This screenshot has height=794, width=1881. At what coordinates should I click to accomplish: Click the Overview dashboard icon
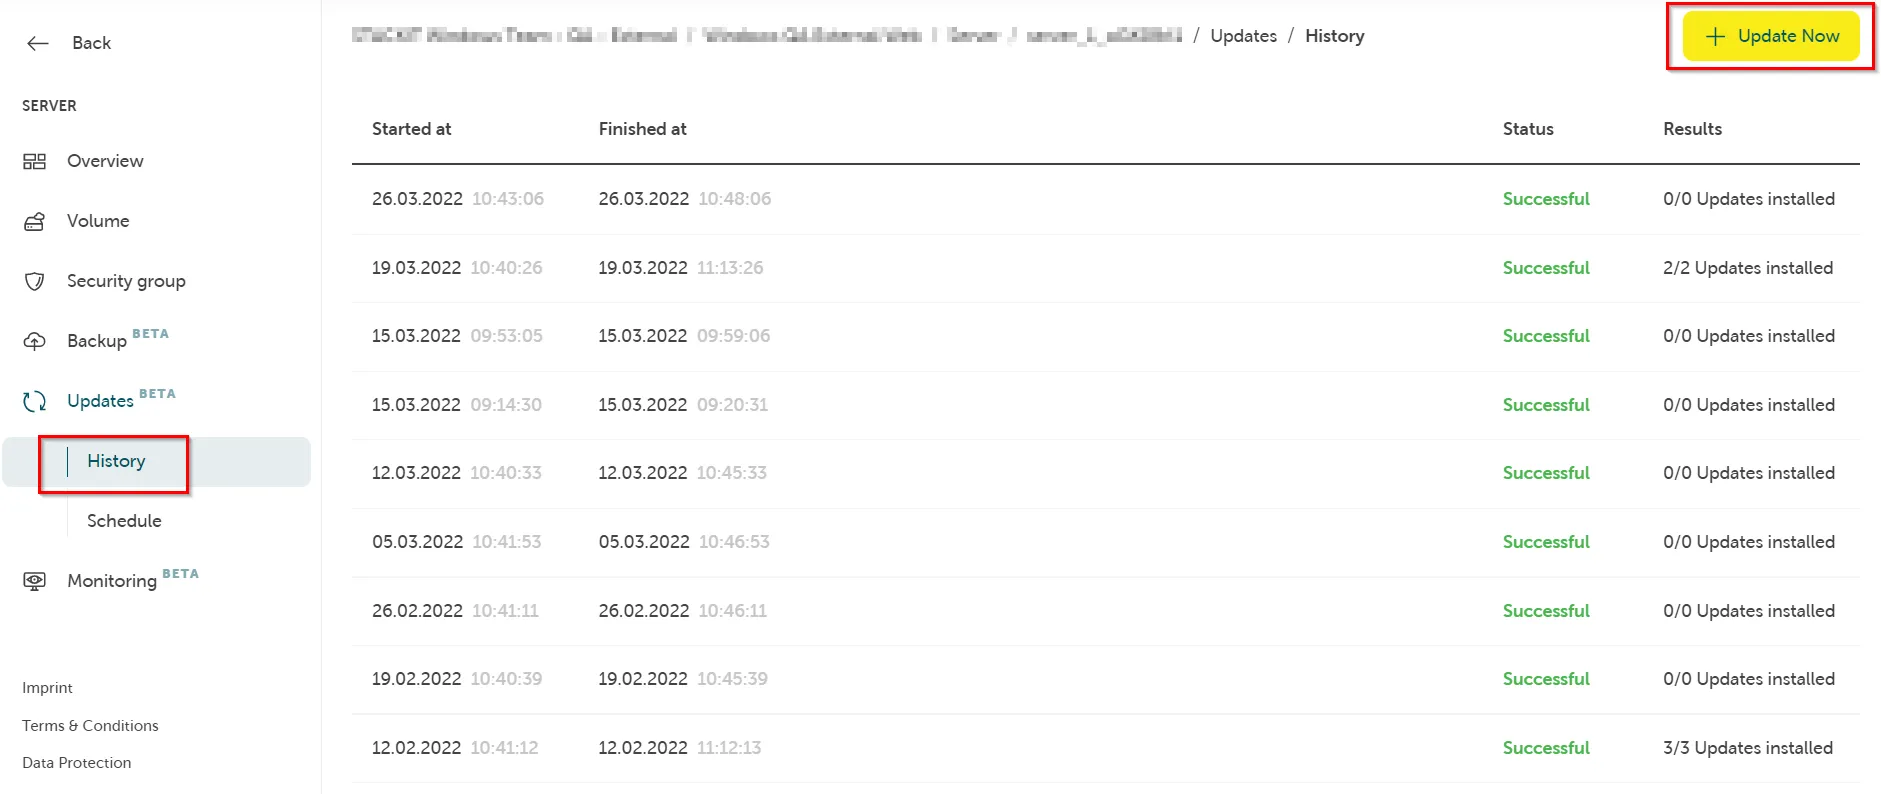(x=35, y=161)
